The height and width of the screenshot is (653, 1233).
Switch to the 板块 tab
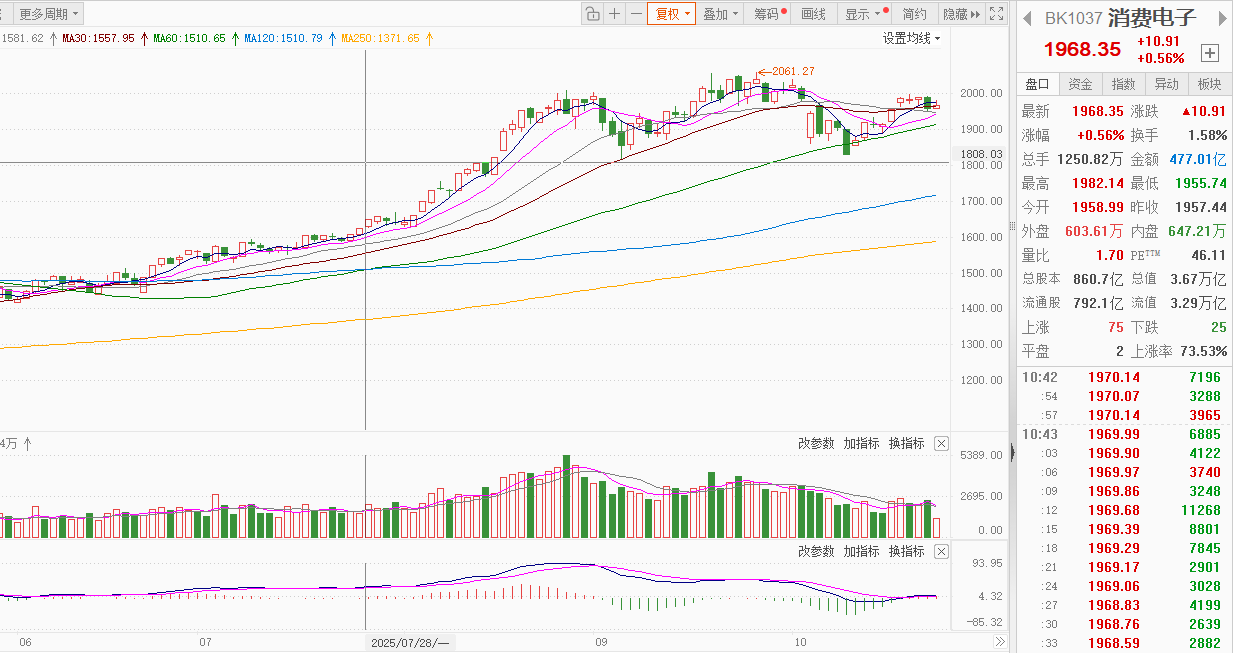[1209, 84]
